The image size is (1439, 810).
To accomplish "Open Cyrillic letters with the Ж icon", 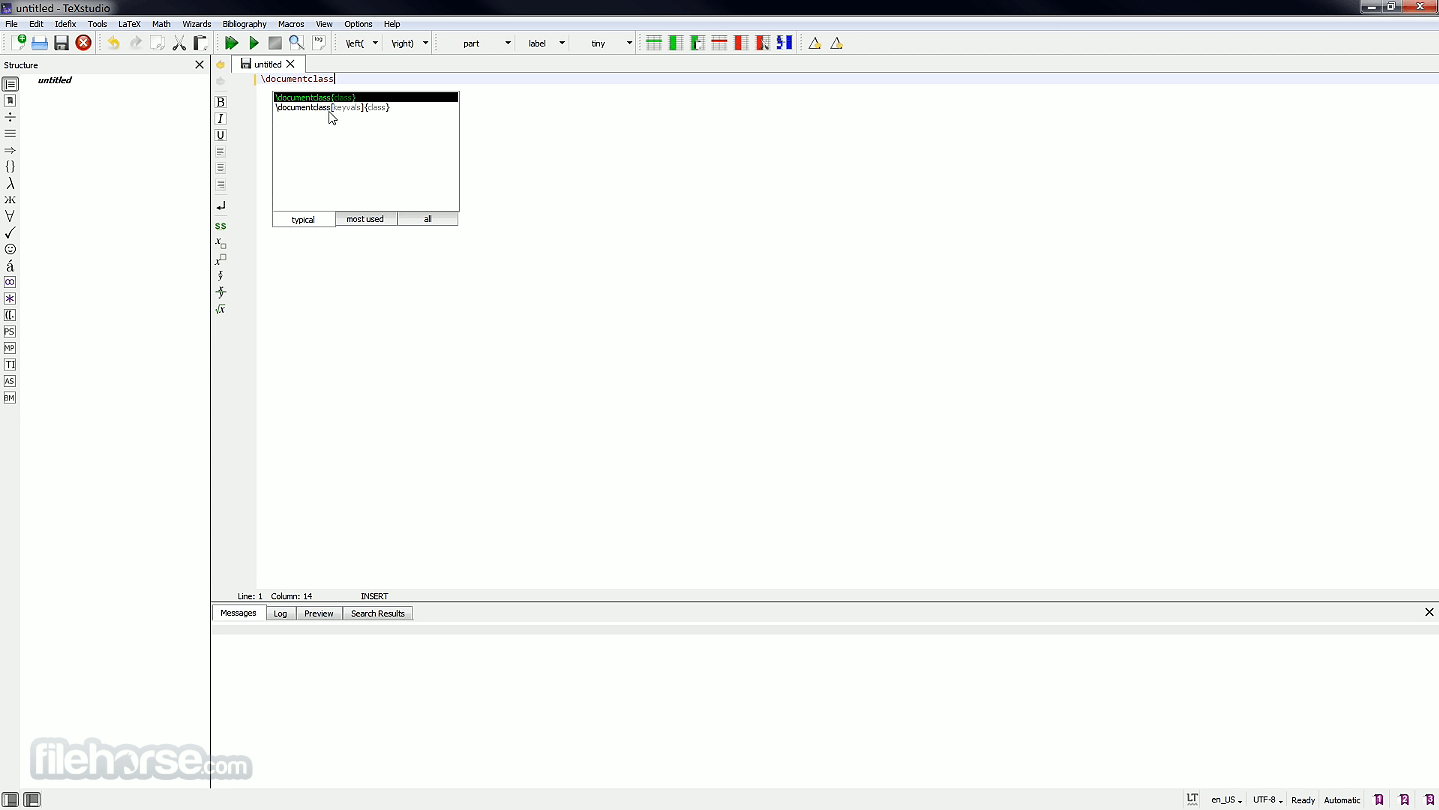I will pyautogui.click(x=10, y=200).
